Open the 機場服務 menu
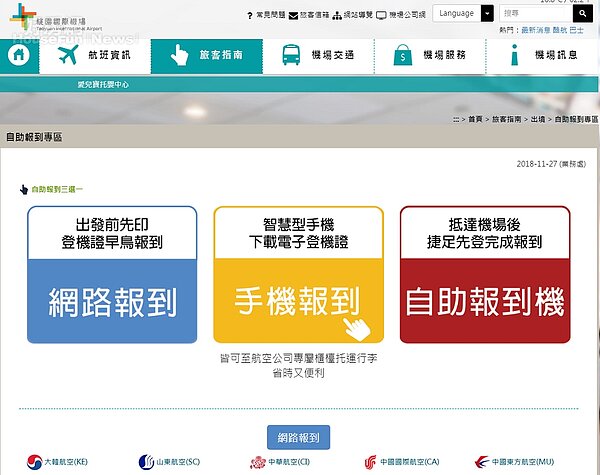Screen dimensions: 600x475 (x=430, y=56)
